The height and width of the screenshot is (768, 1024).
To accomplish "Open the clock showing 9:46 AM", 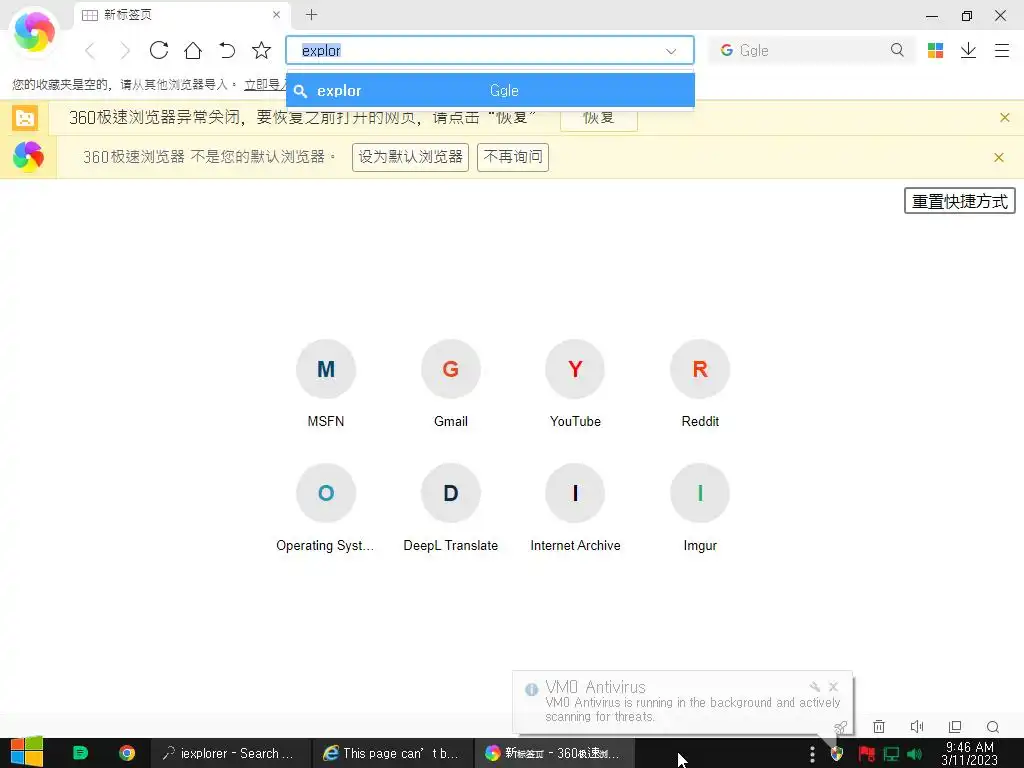I will pyautogui.click(x=969, y=753).
